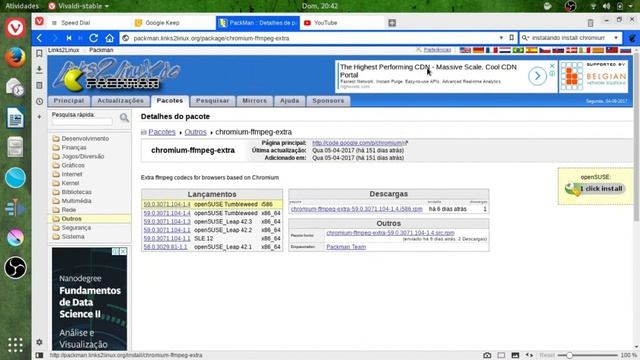Focus the Pesquisa rápida input field
Image resolution: width=640 pixels, height=360 pixels.
pos(82,122)
